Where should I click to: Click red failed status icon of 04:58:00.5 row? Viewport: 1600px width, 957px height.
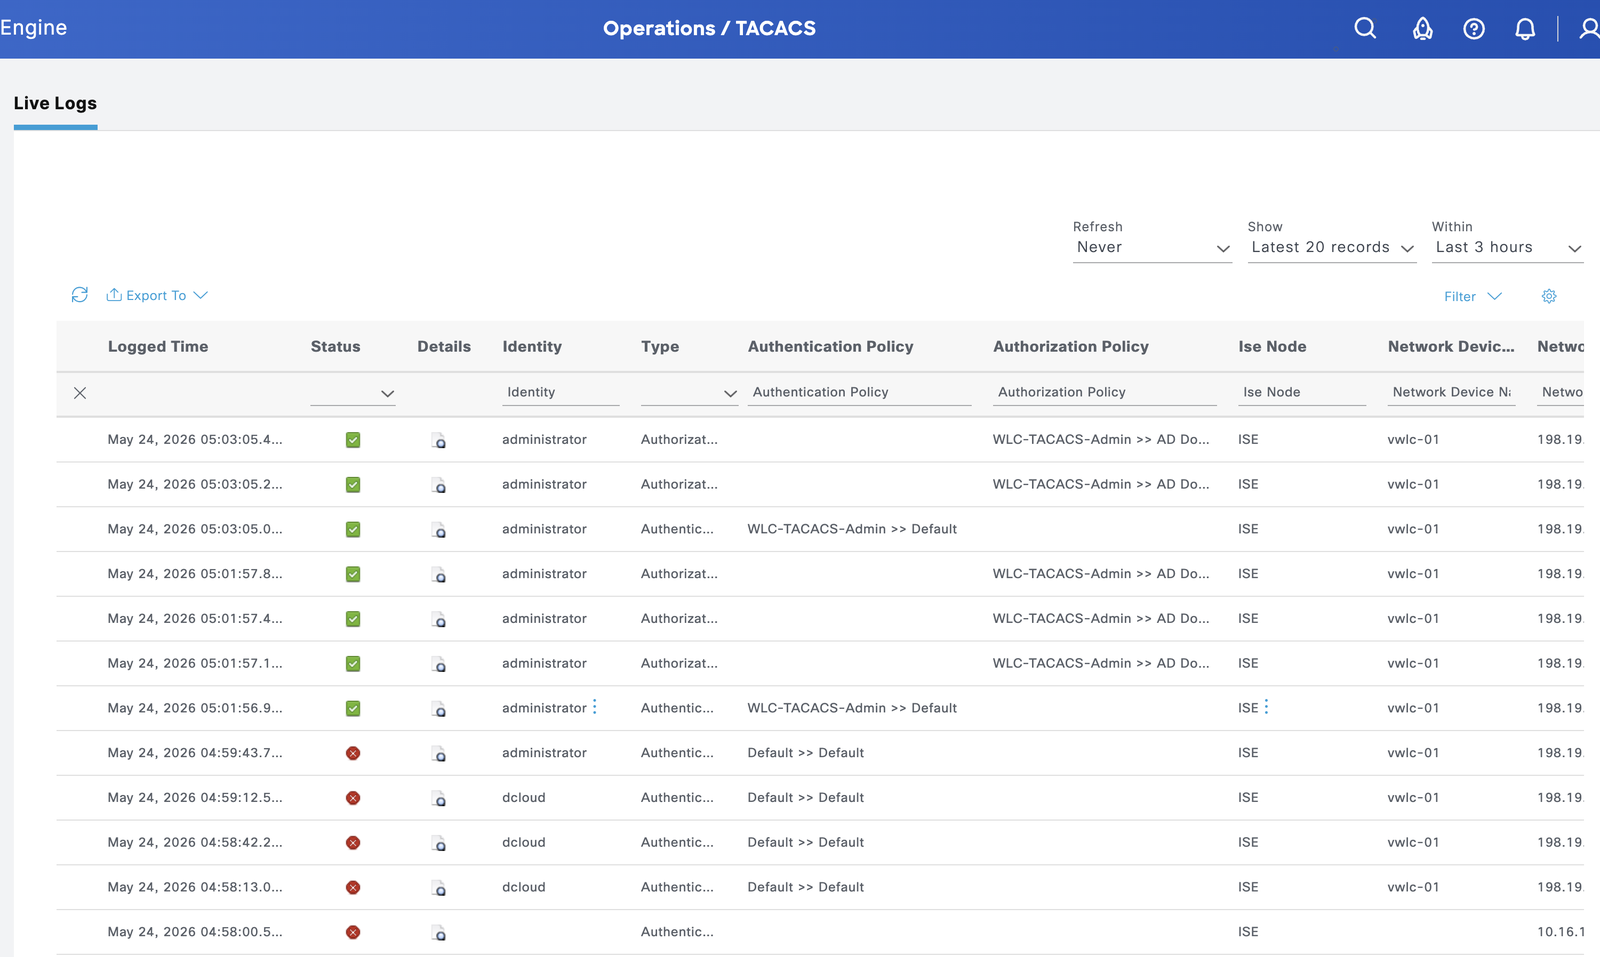pyautogui.click(x=353, y=932)
